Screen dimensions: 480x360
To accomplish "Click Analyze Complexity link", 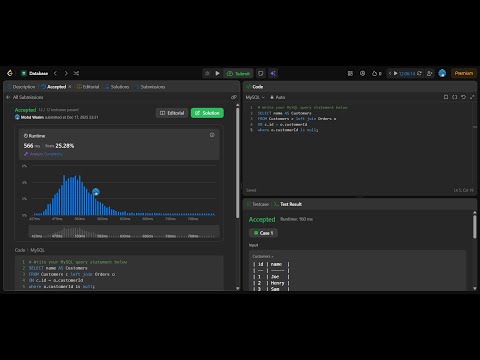I will point(43,154).
